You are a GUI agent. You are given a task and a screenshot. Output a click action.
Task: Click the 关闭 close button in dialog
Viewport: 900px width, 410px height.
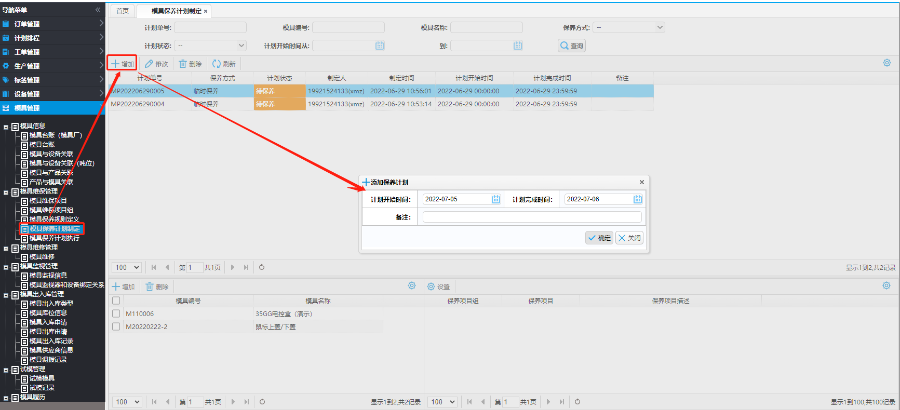coord(628,237)
